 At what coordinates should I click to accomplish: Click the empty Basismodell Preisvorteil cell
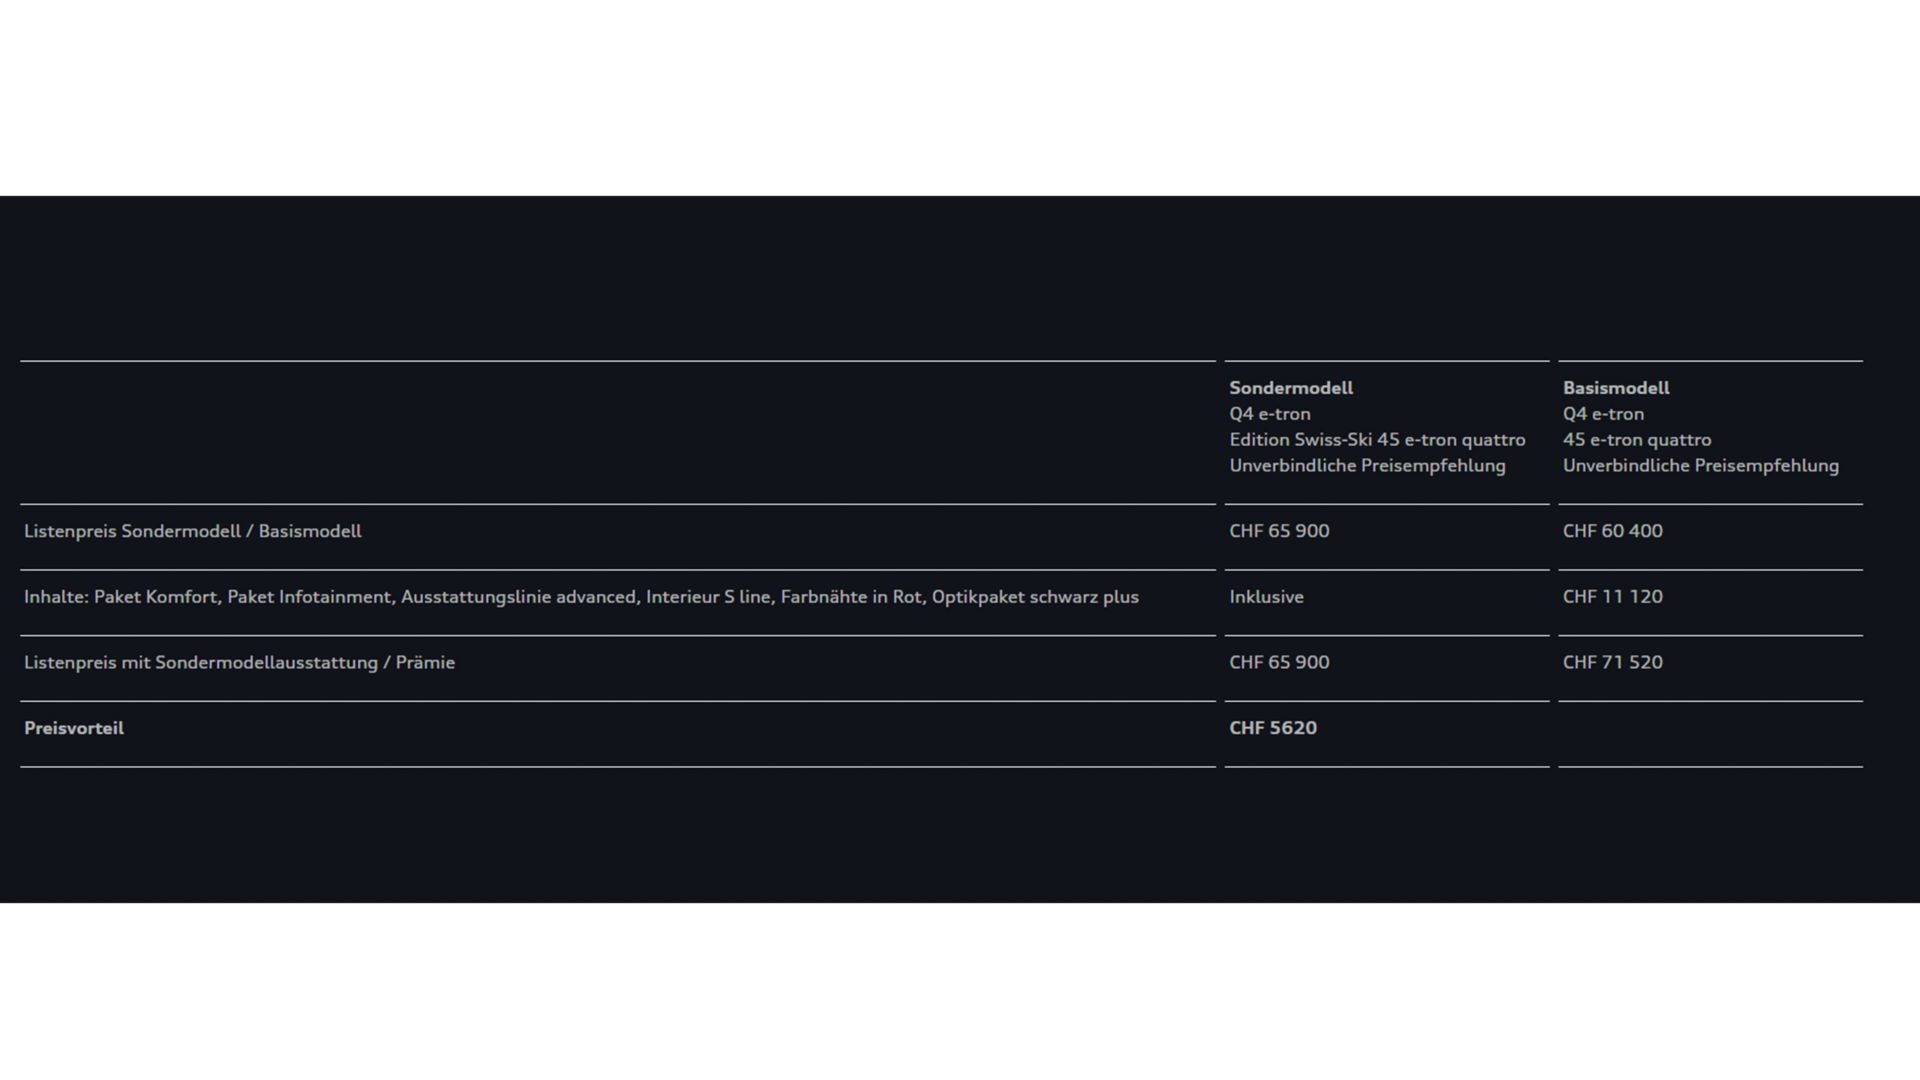click(1709, 733)
